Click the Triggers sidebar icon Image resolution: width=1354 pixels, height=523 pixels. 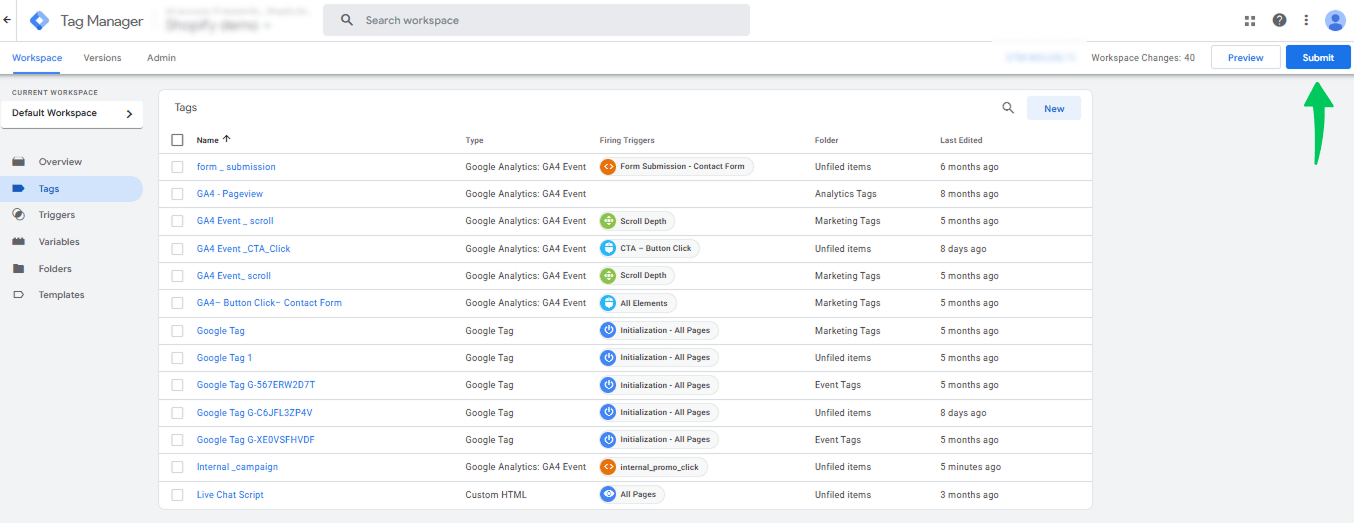18,215
